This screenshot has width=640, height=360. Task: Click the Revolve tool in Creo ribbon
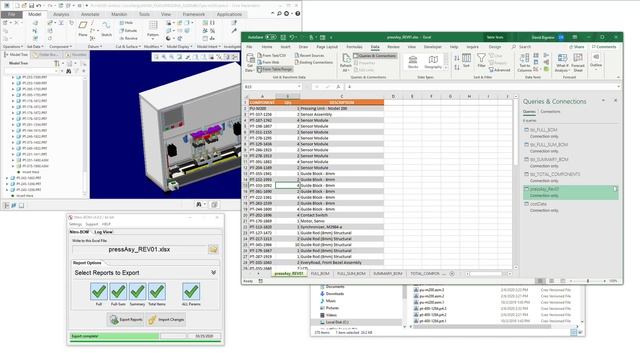(129, 38)
